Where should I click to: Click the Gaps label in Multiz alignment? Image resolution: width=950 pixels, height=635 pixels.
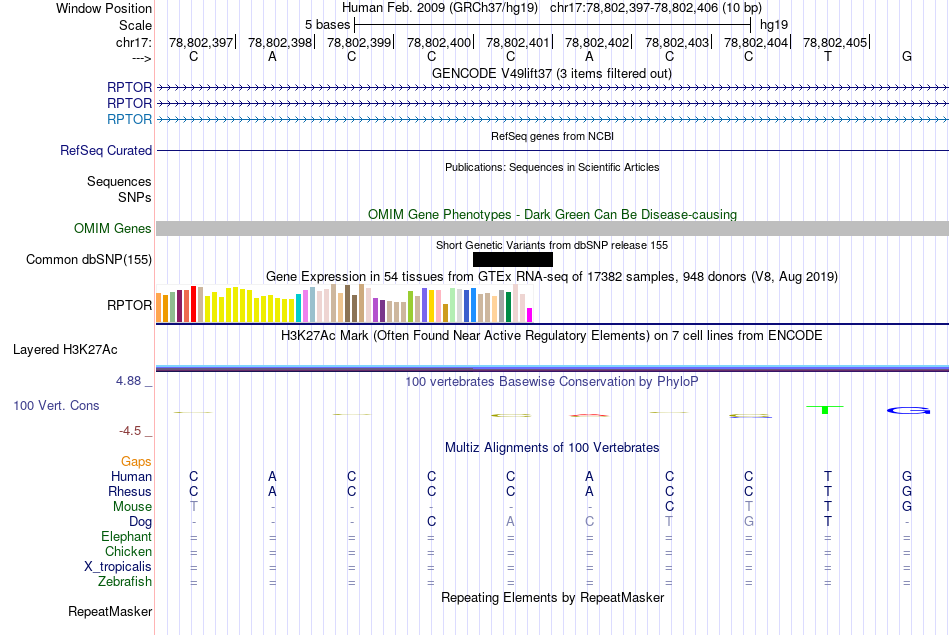coord(136,462)
